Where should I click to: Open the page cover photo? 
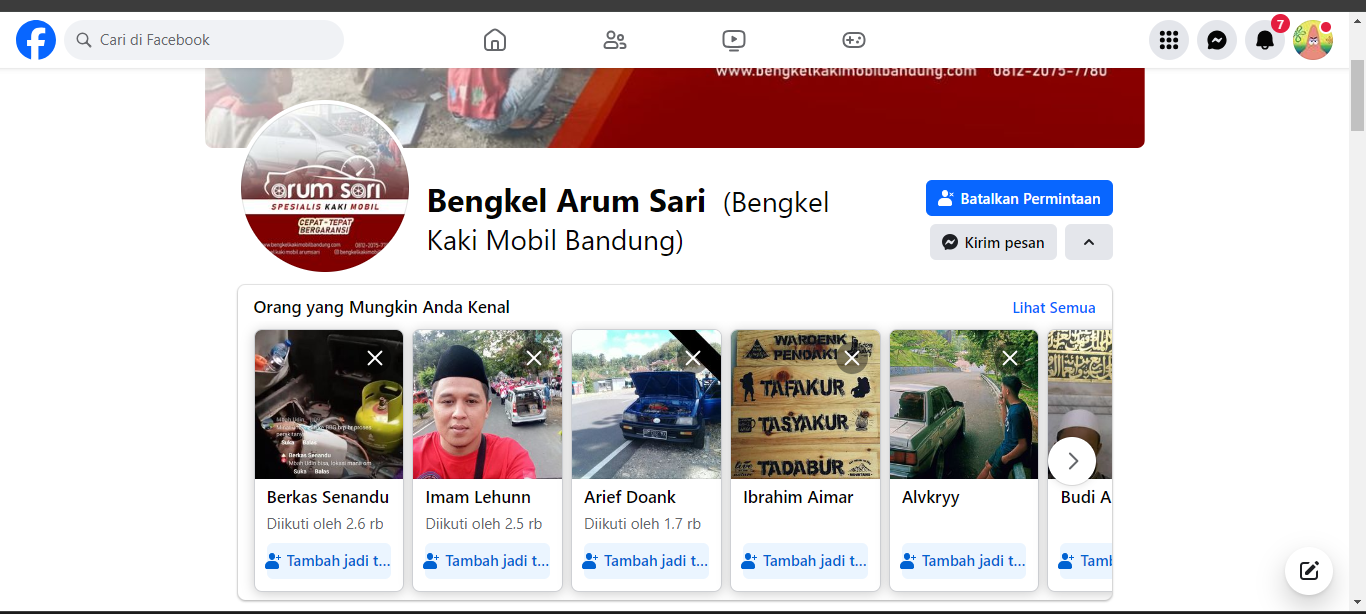pyautogui.click(x=675, y=108)
